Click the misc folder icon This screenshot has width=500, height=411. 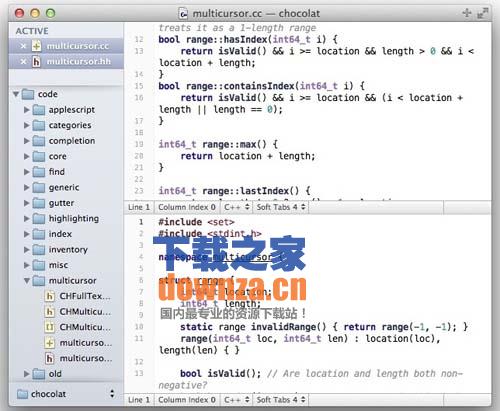click(39, 265)
